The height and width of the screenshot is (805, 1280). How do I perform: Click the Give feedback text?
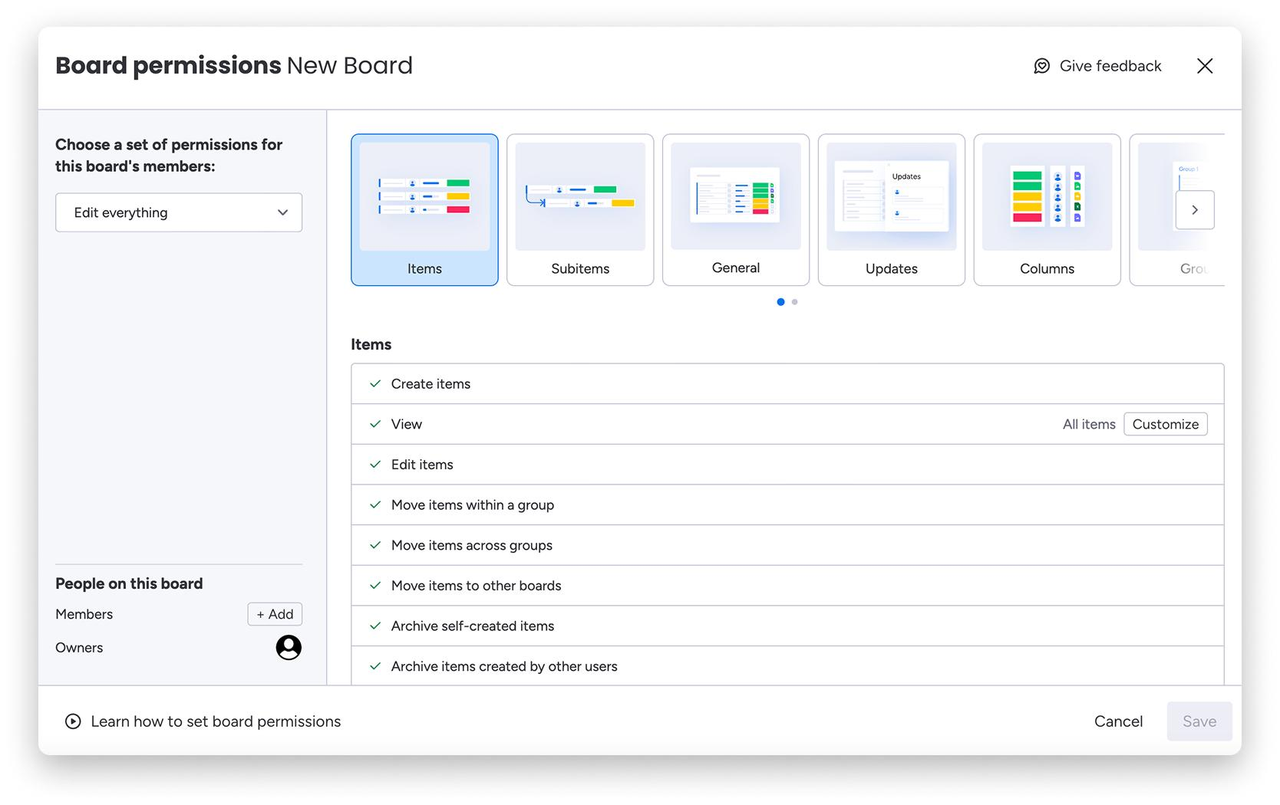click(1111, 66)
